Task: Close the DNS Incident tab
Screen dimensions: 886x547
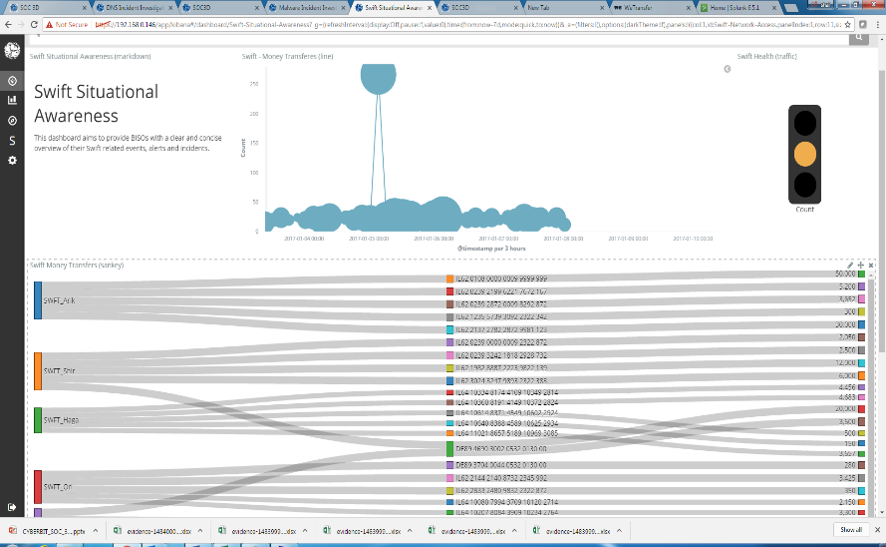Action: (170, 8)
